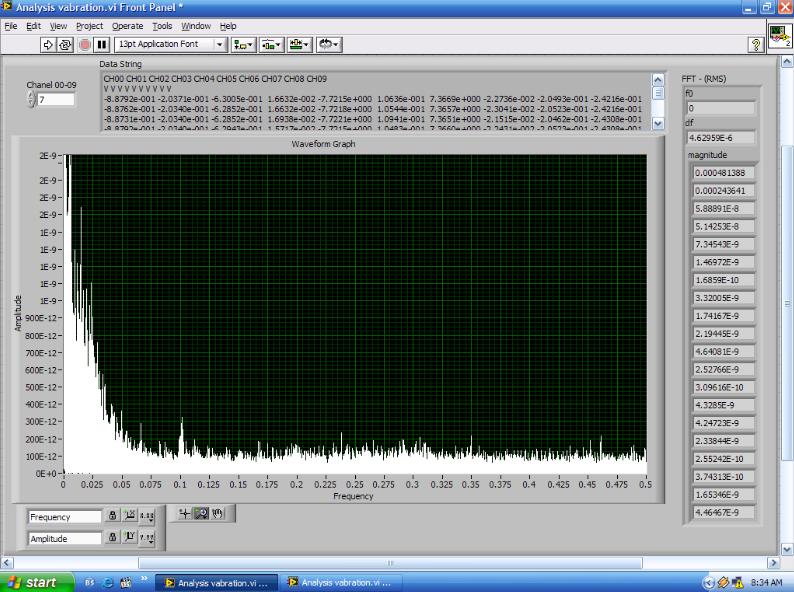Click the VI connector pane icon
794x592 pixels.
pos(779,38)
